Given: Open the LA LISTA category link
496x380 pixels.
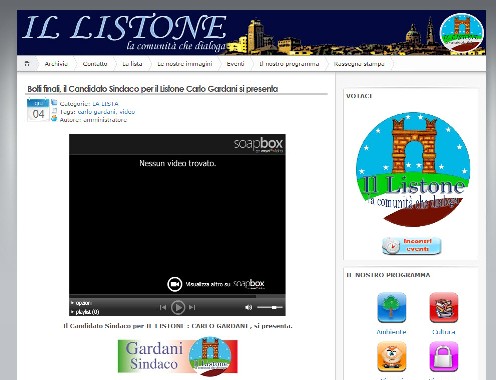Looking at the screenshot, I should (105, 104).
